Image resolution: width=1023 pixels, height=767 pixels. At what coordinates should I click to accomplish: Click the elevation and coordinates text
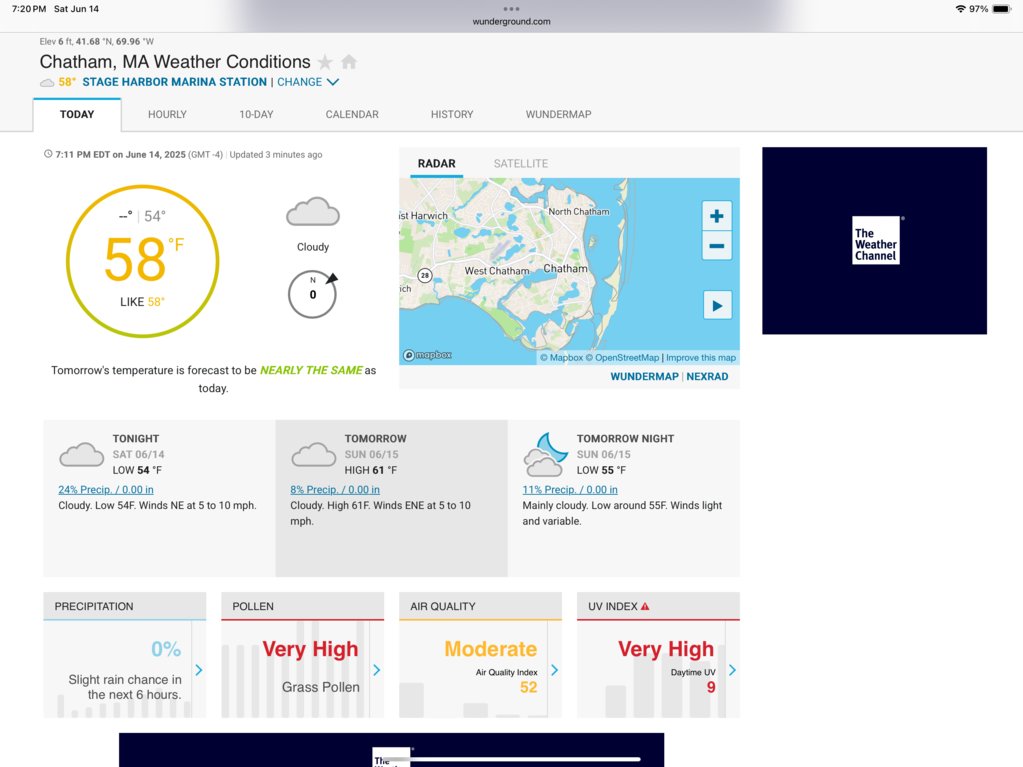(97, 41)
